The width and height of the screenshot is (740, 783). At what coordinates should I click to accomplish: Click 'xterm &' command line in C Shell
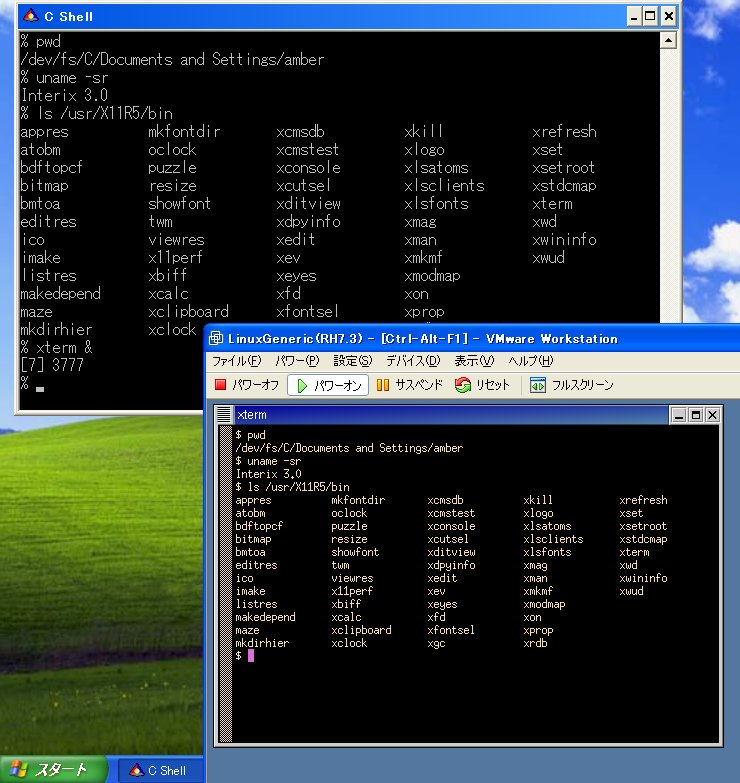pyautogui.click(x=64, y=348)
